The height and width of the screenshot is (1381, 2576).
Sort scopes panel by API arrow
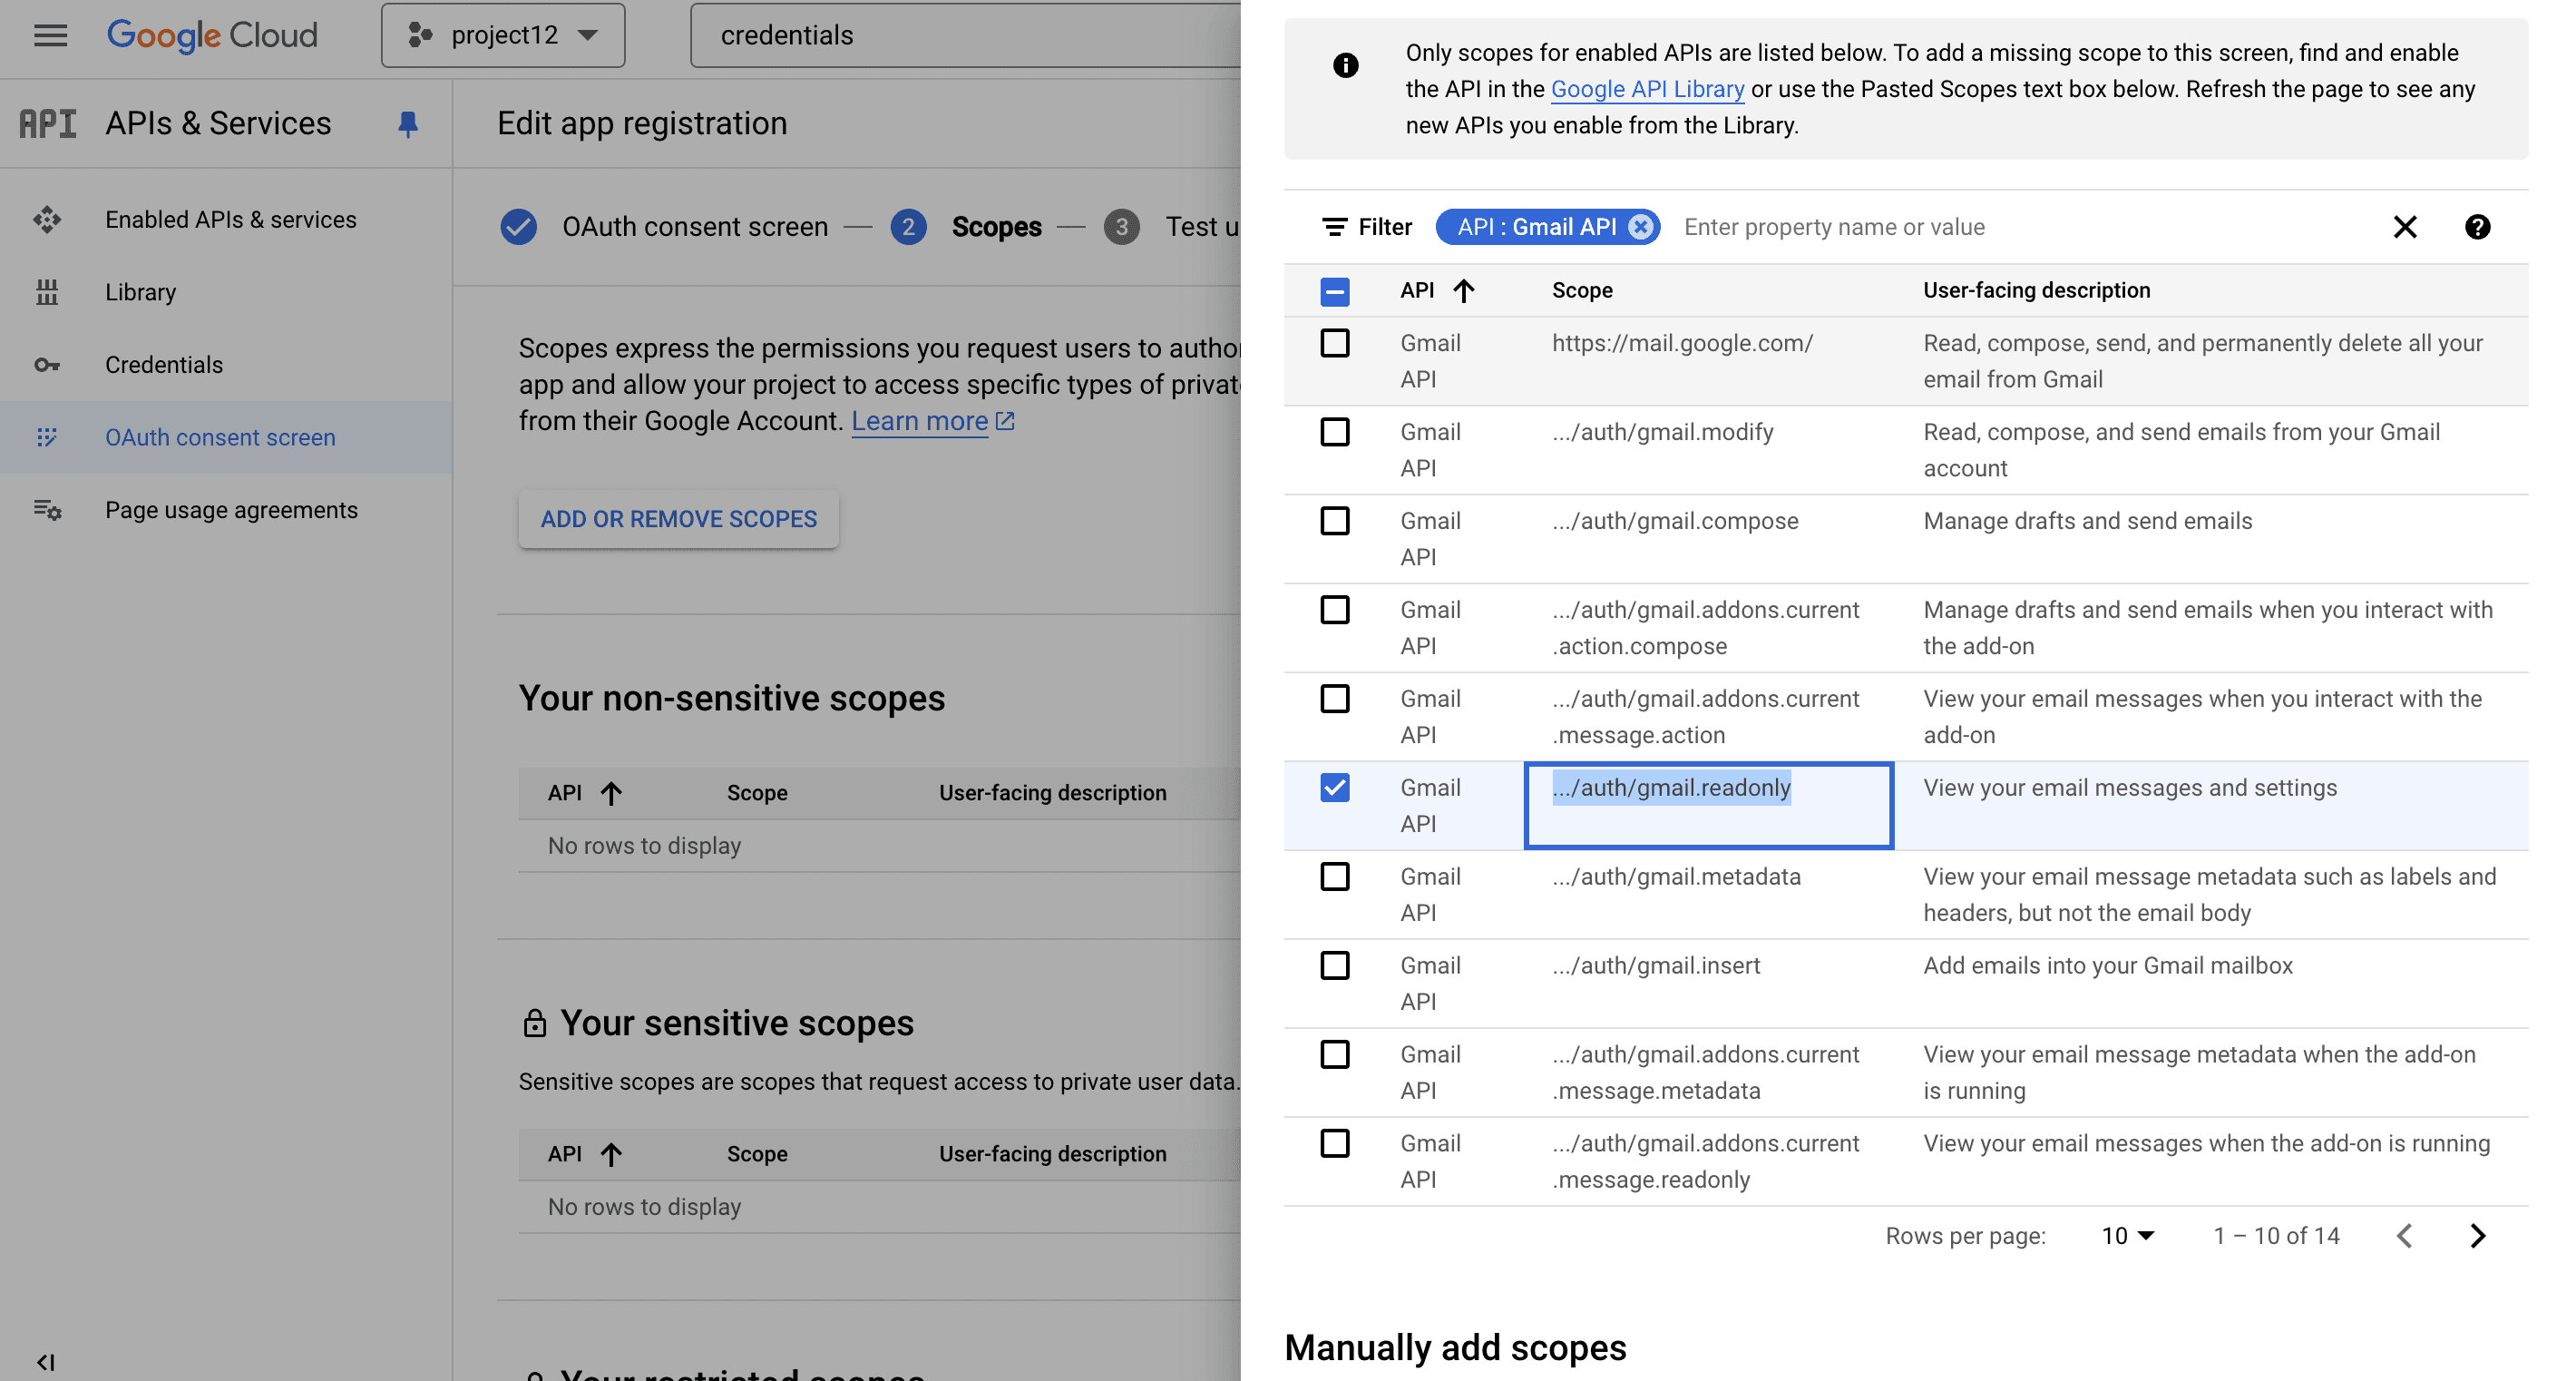tap(1464, 290)
